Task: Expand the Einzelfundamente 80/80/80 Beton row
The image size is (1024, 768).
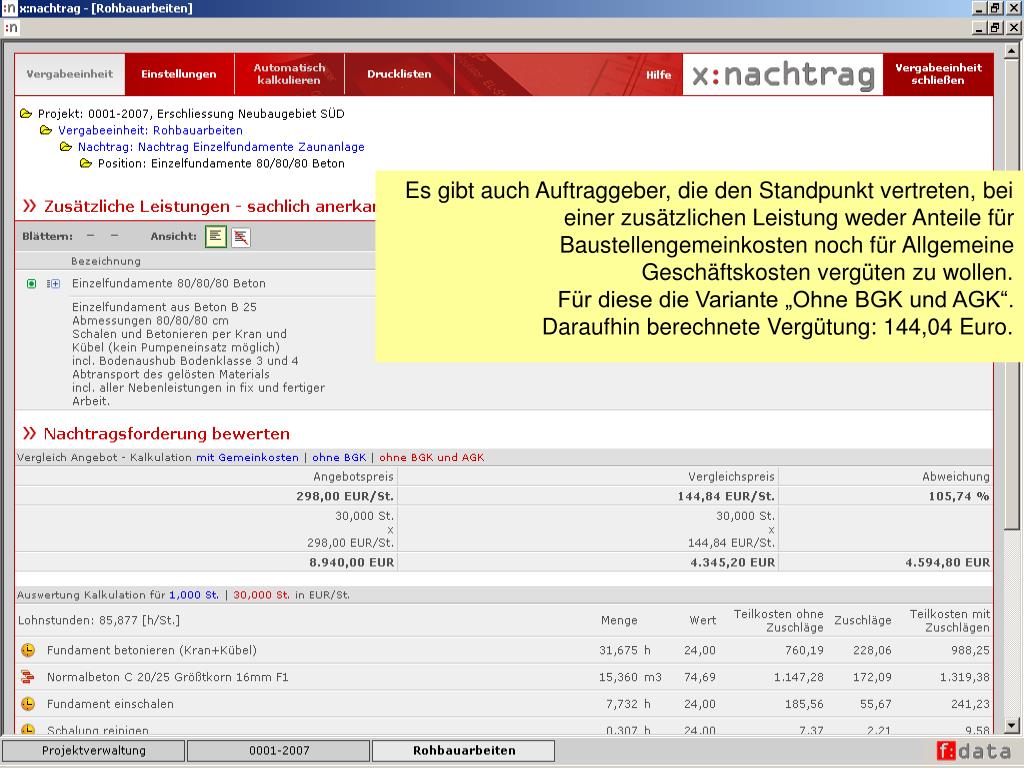Action: 54,283
